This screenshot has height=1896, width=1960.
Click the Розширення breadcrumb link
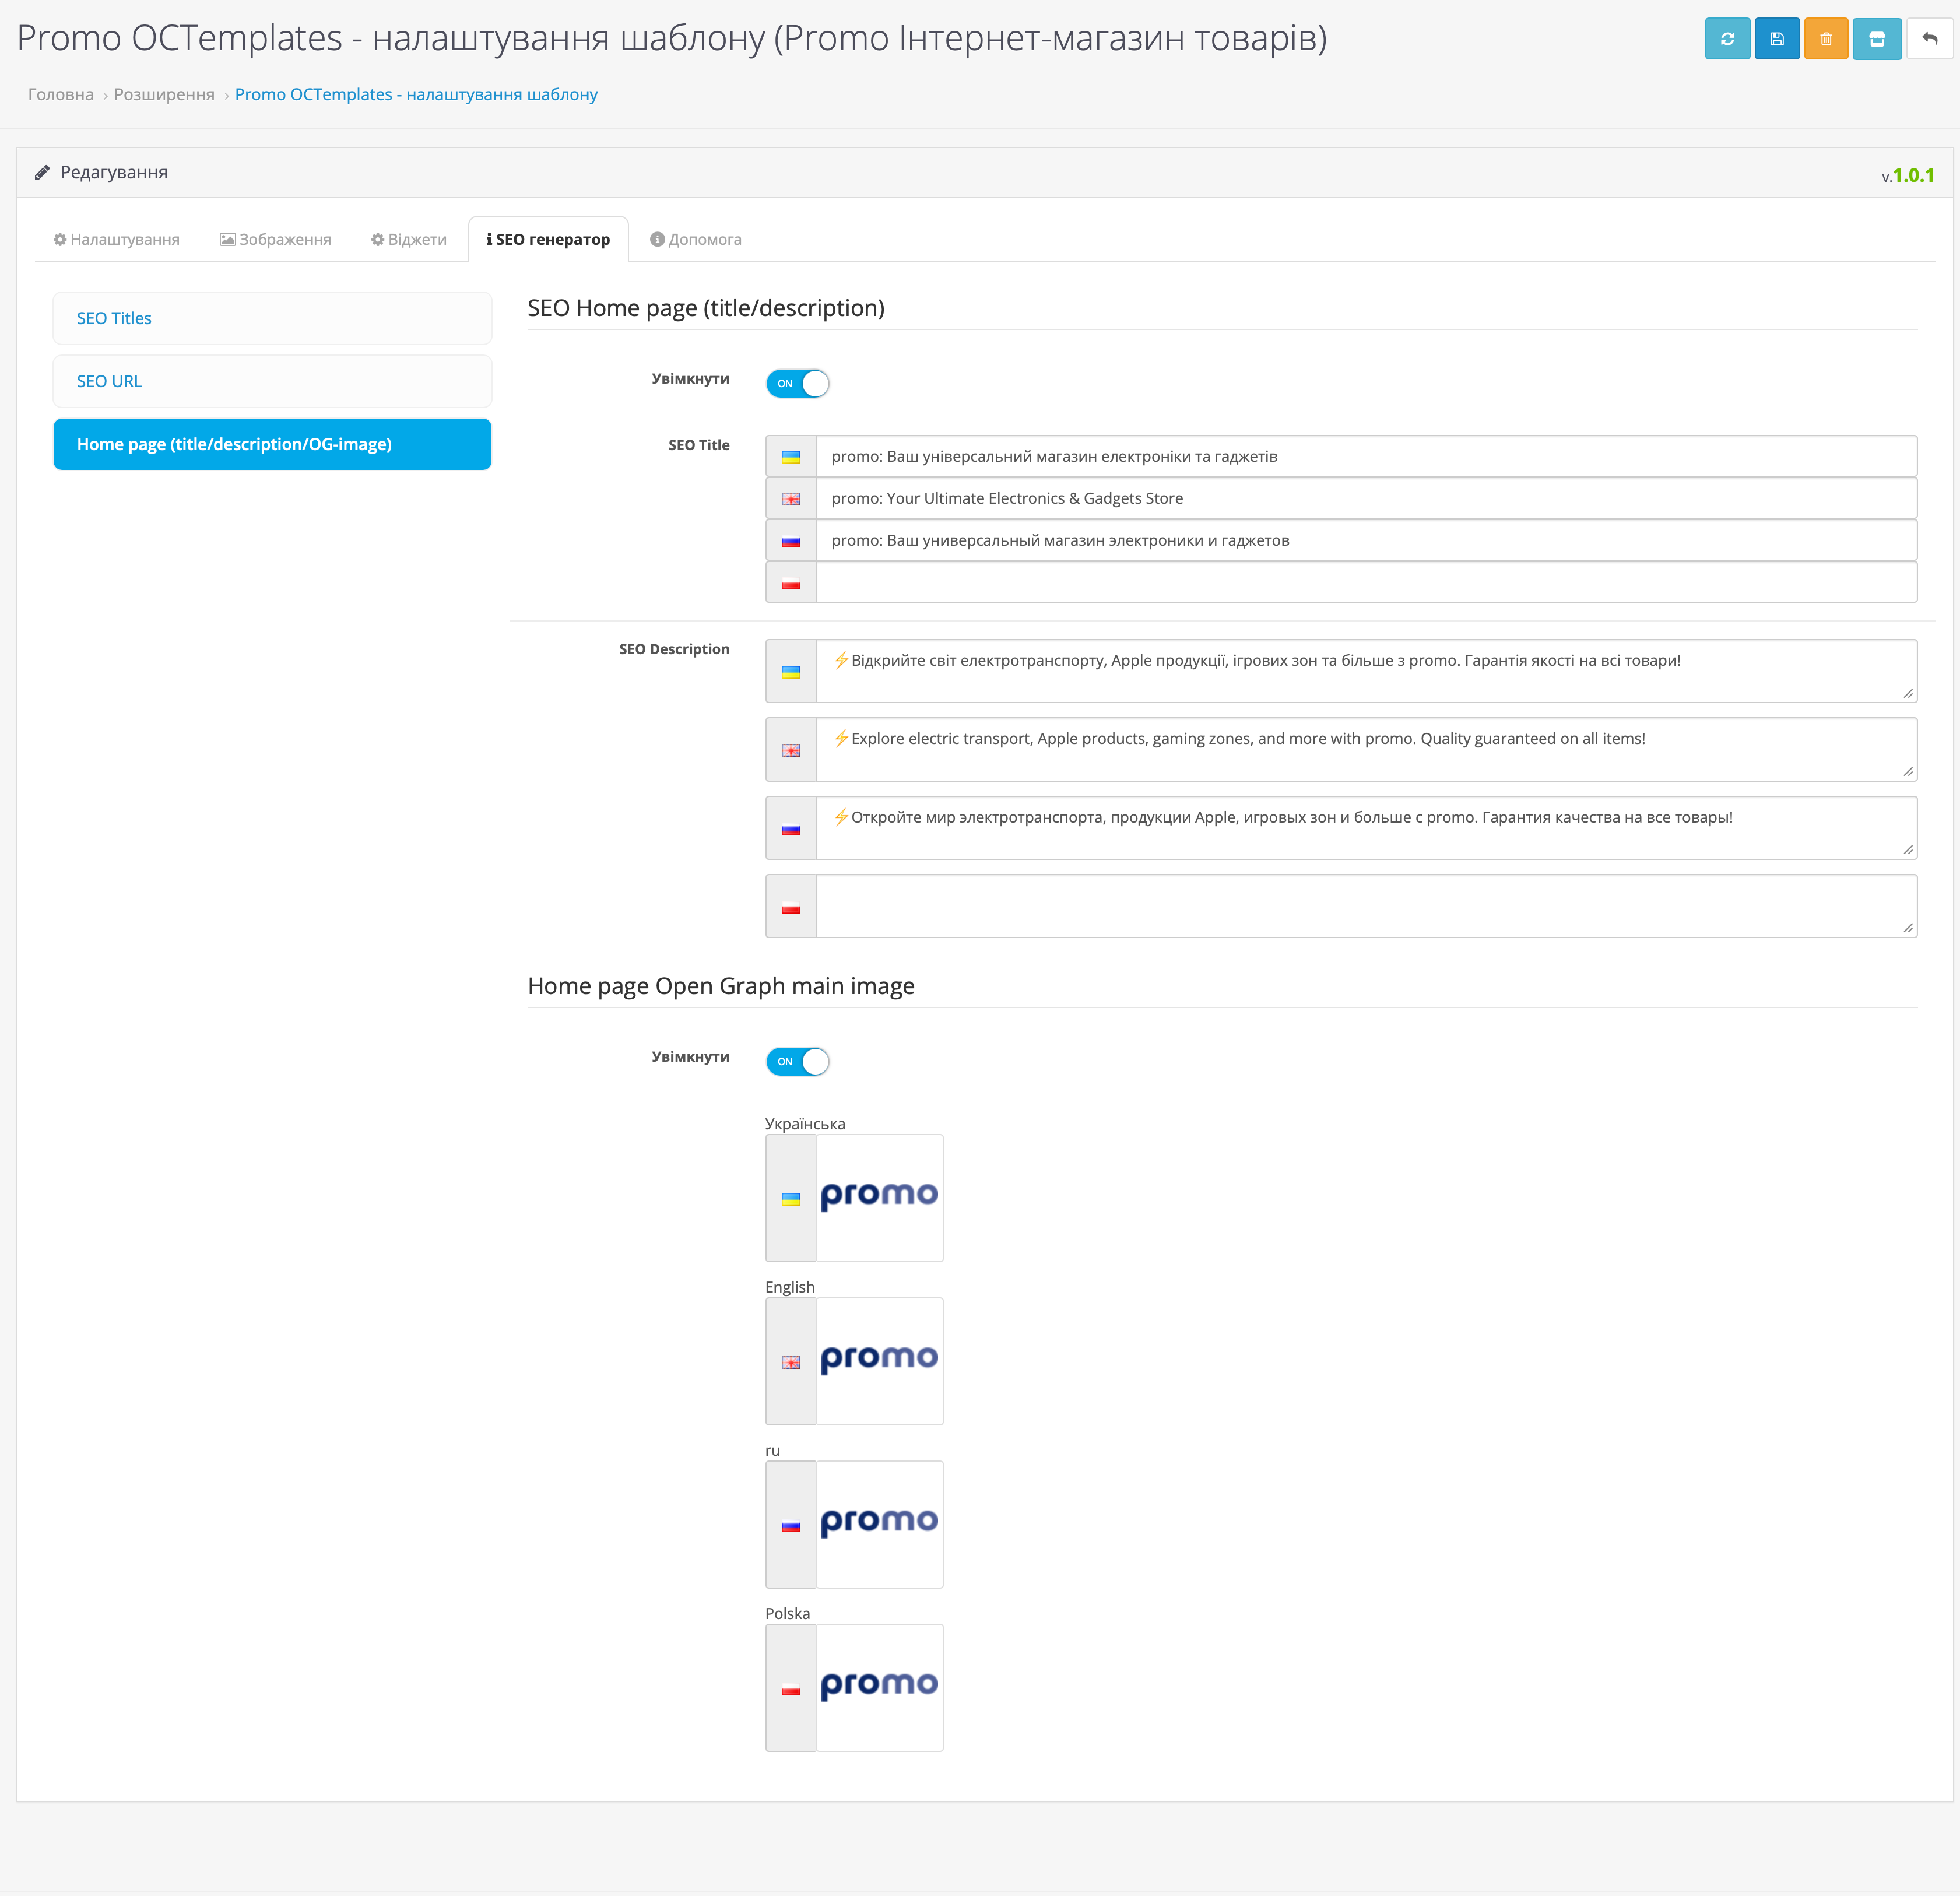pyautogui.click(x=164, y=94)
